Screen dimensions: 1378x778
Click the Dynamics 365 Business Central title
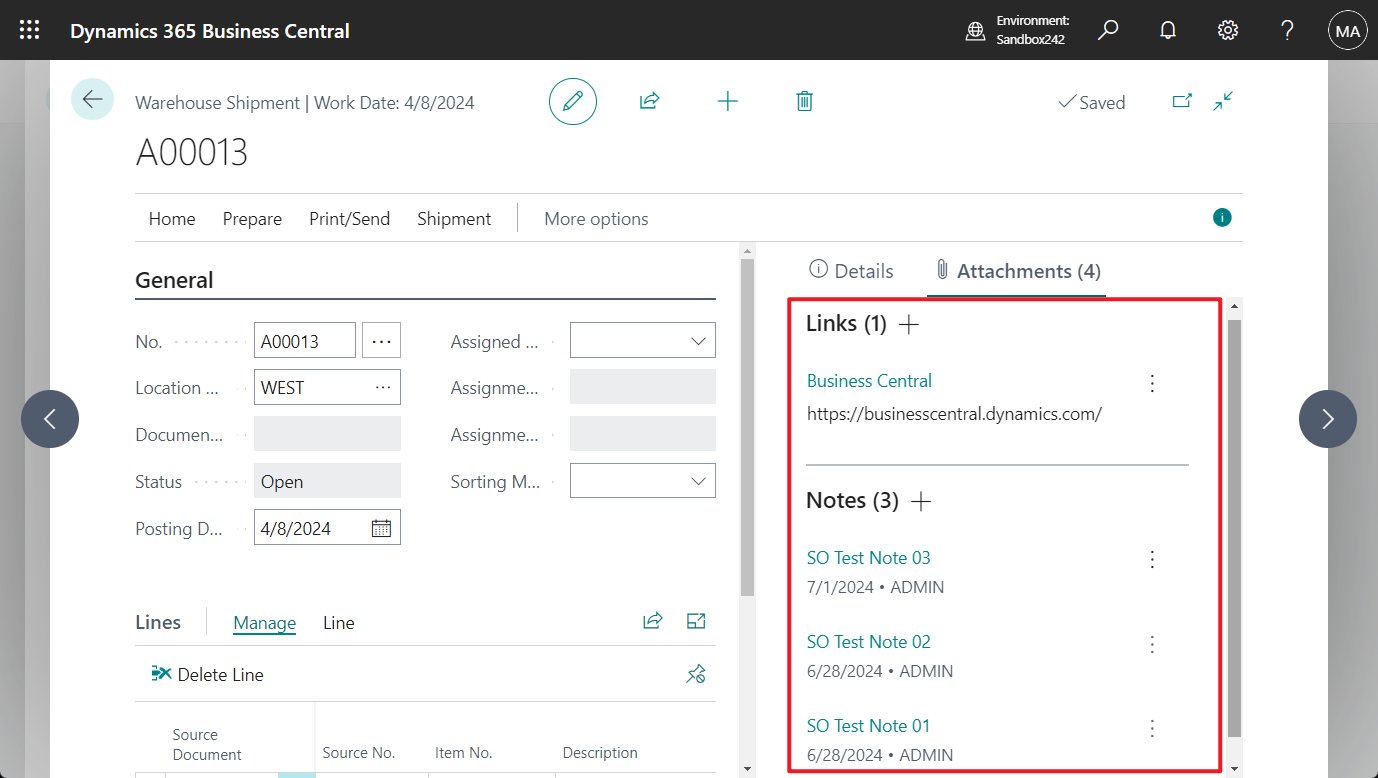(x=210, y=31)
